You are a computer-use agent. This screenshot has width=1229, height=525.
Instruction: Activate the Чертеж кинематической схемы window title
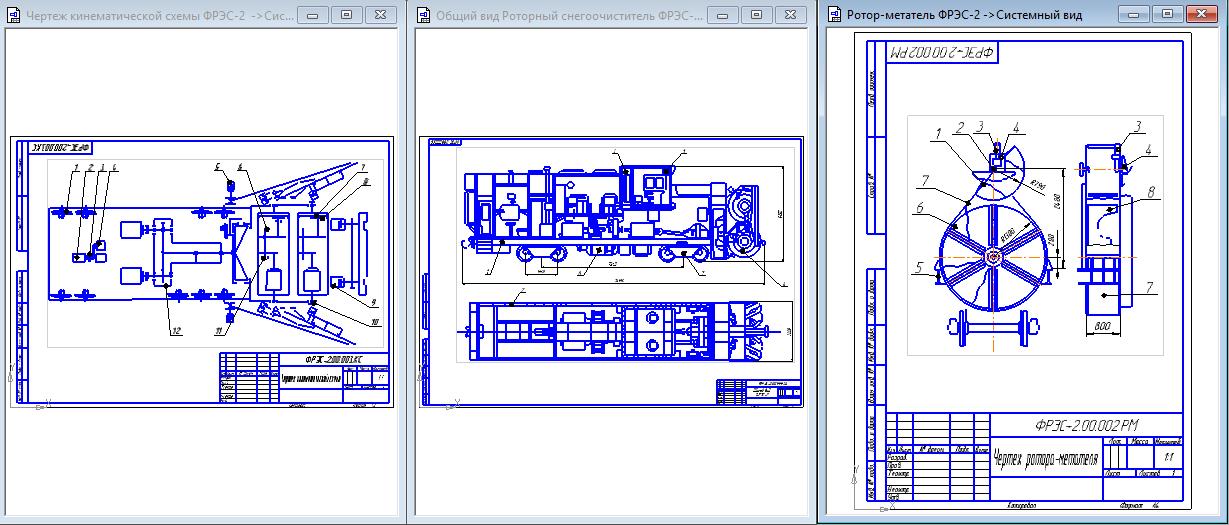160,16
